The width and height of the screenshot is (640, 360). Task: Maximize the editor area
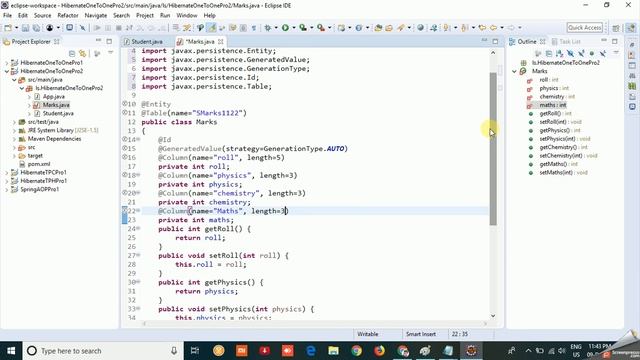(495, 41)
